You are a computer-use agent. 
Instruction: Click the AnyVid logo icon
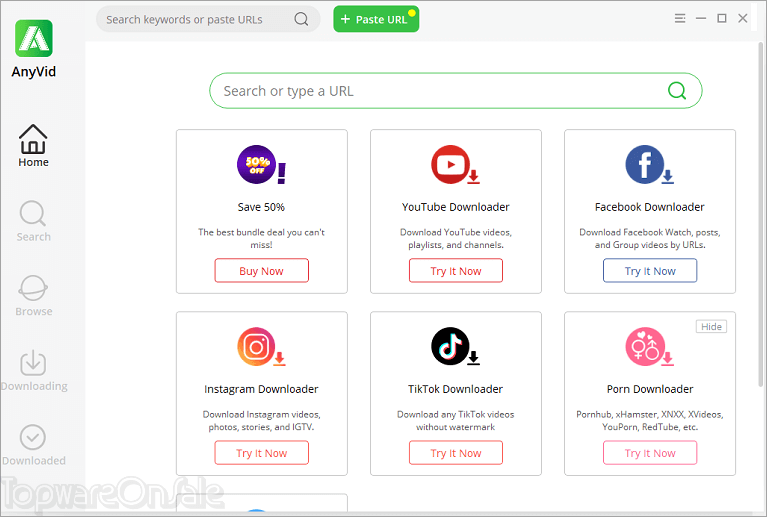(x=34, y=38)
